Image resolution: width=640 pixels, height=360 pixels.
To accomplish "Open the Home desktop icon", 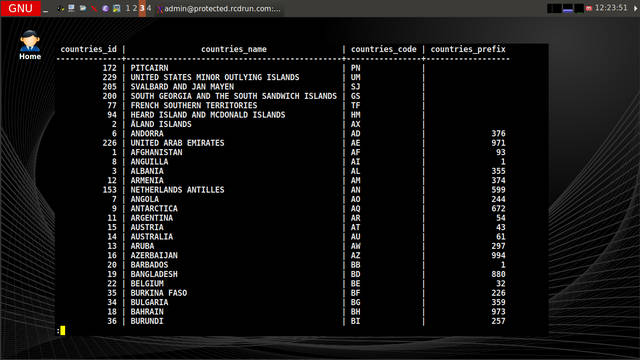I will pyautogui.click(x=30, y=45).
